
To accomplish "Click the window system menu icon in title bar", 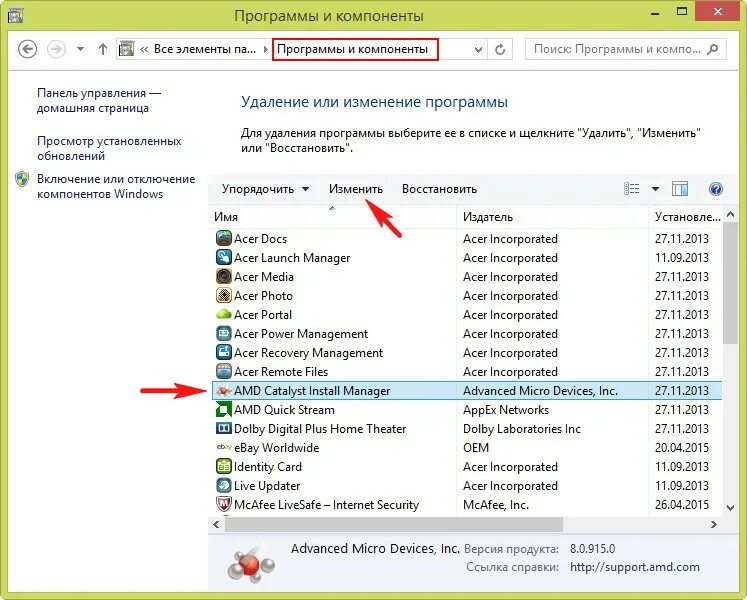I will pos(15,15).
